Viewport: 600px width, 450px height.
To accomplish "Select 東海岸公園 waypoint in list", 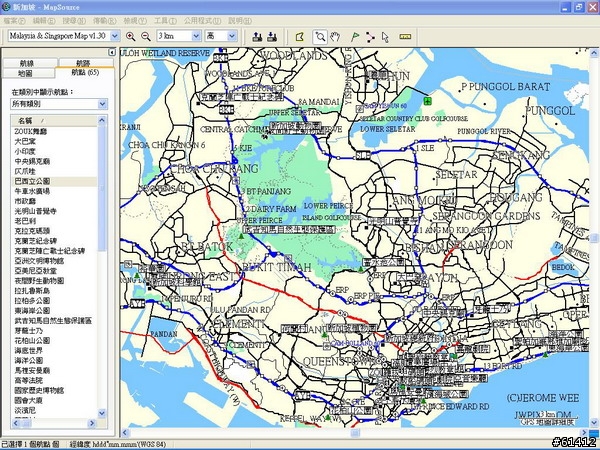I will coord(32,311).
